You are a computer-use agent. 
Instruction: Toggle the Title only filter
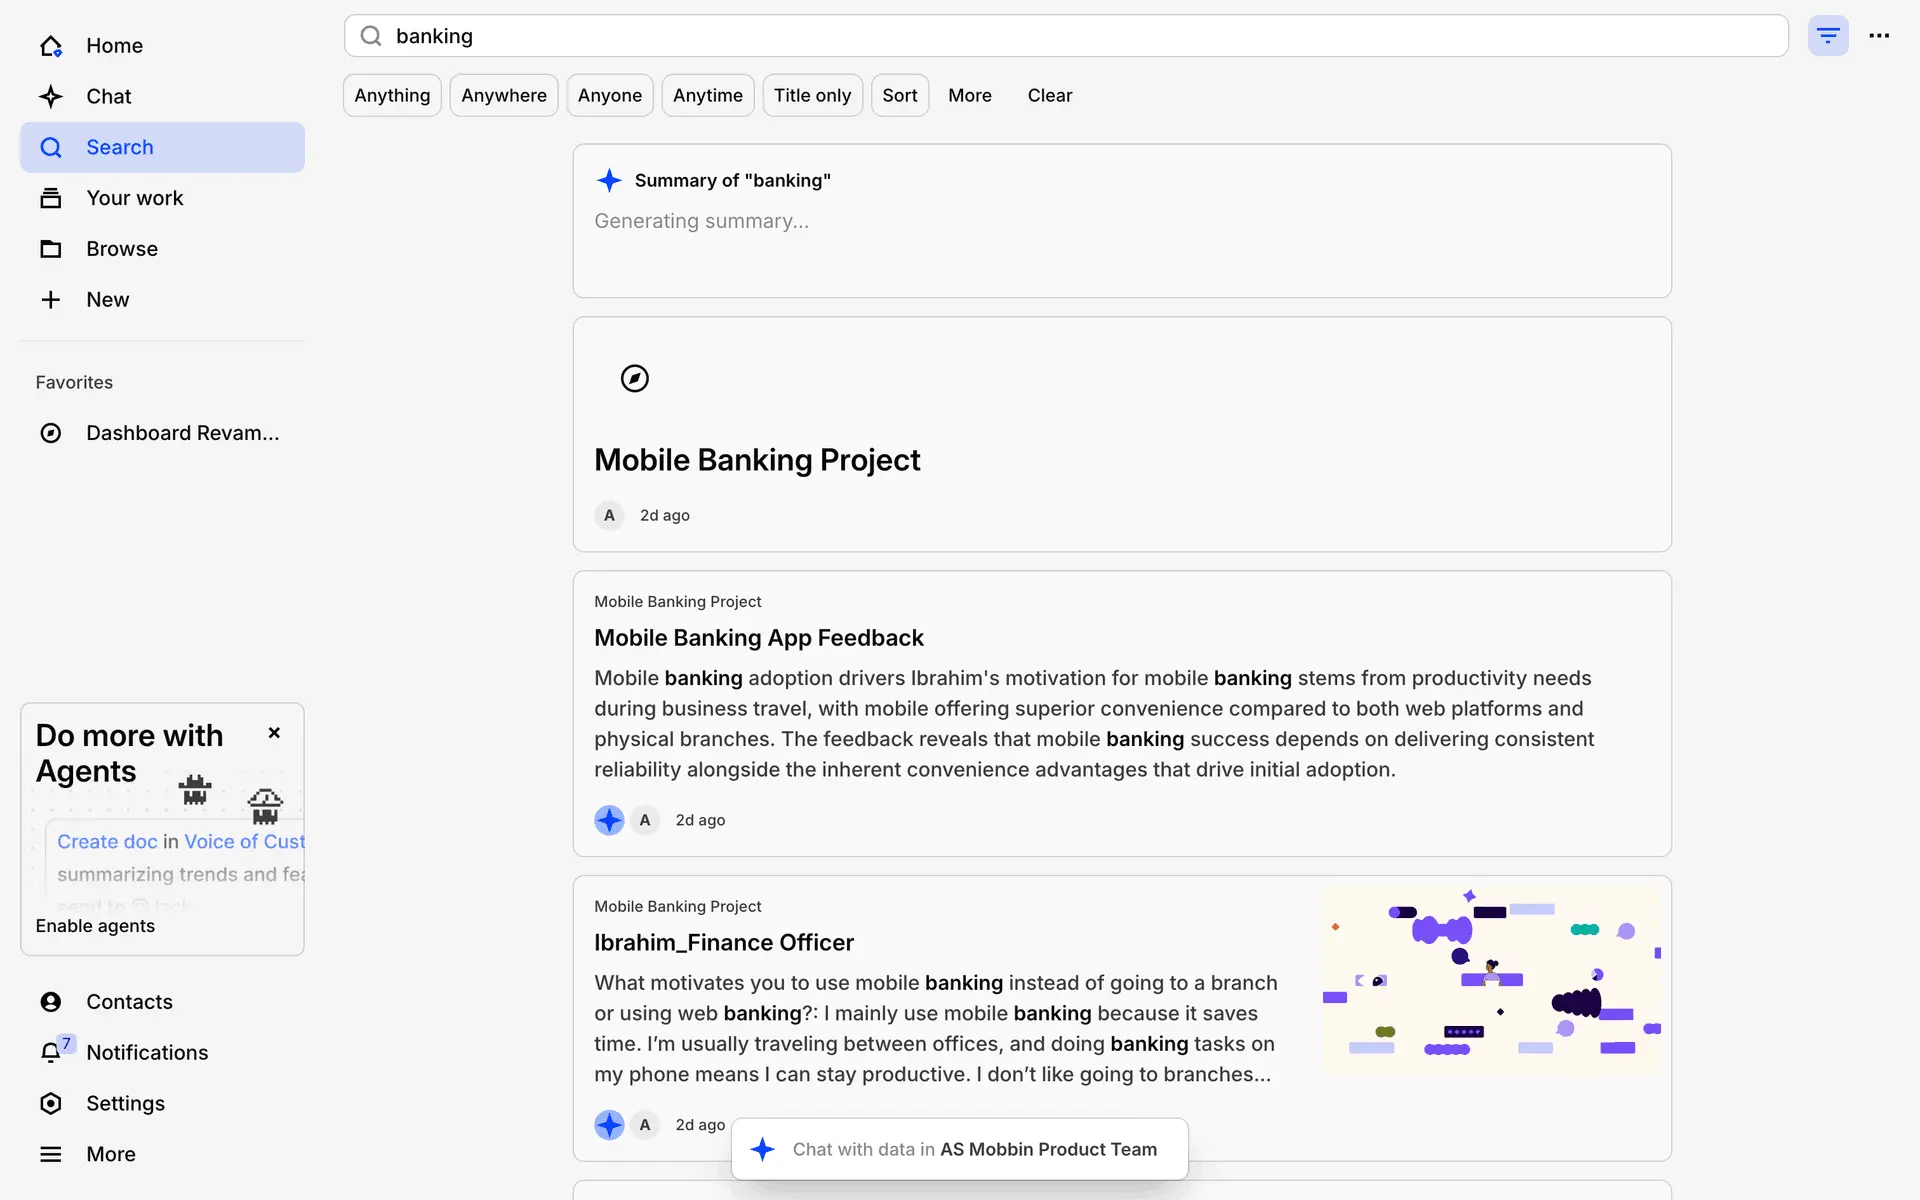pyautogui.click(x=812, y=95)
